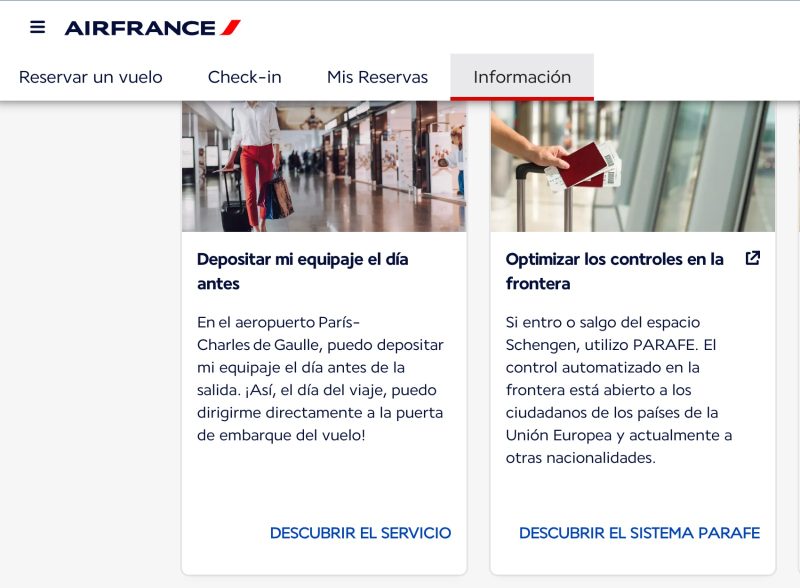Follow the DESCUBRIR EL SISTEMA PARAFE link
This screenshot has height=588, width=800.
pos(639,533)
